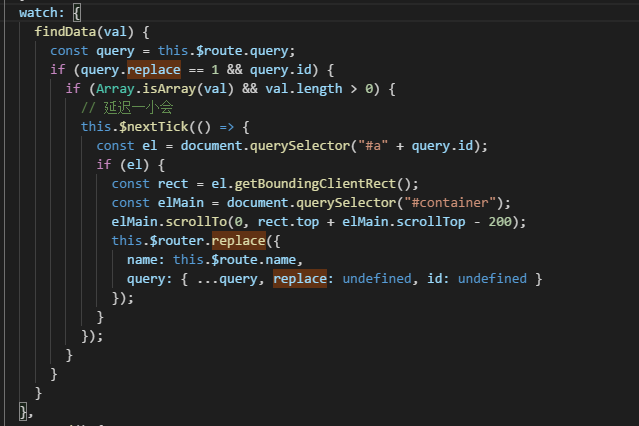Click 'rect.top' in scrollTo arguments

(x=288, y=222)
